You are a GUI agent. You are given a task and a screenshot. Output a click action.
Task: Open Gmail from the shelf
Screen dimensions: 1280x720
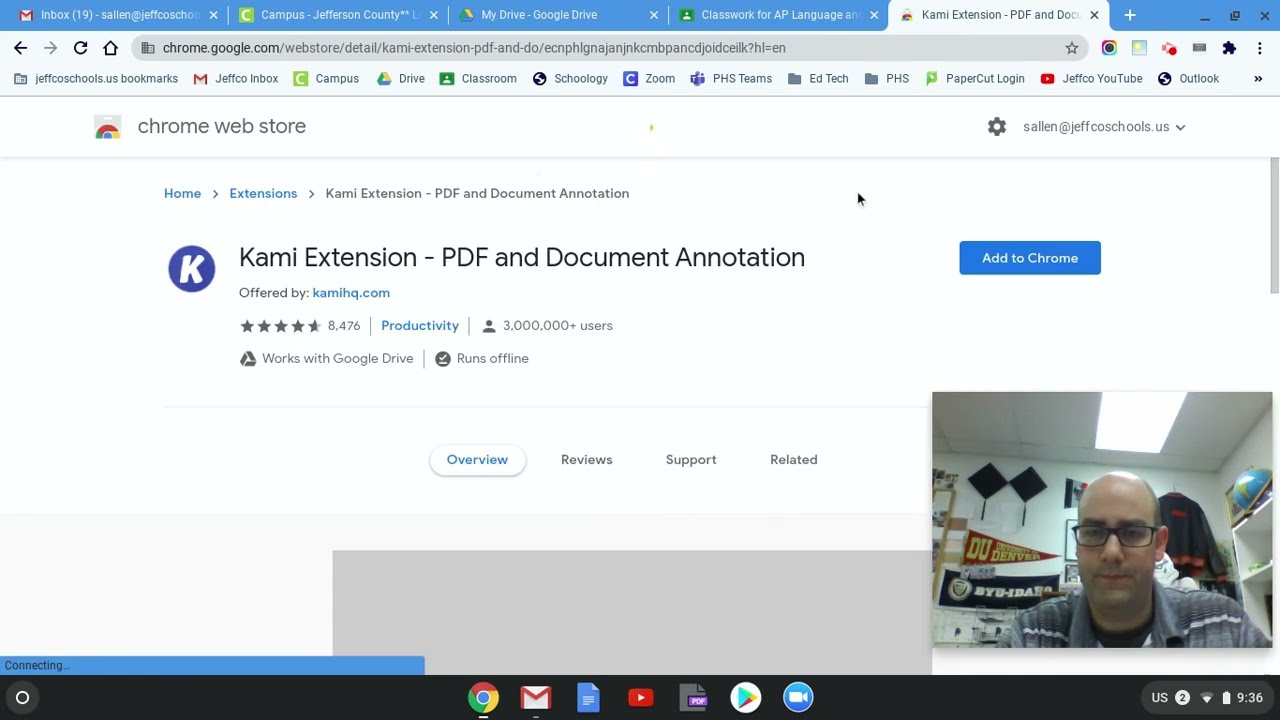536,698
